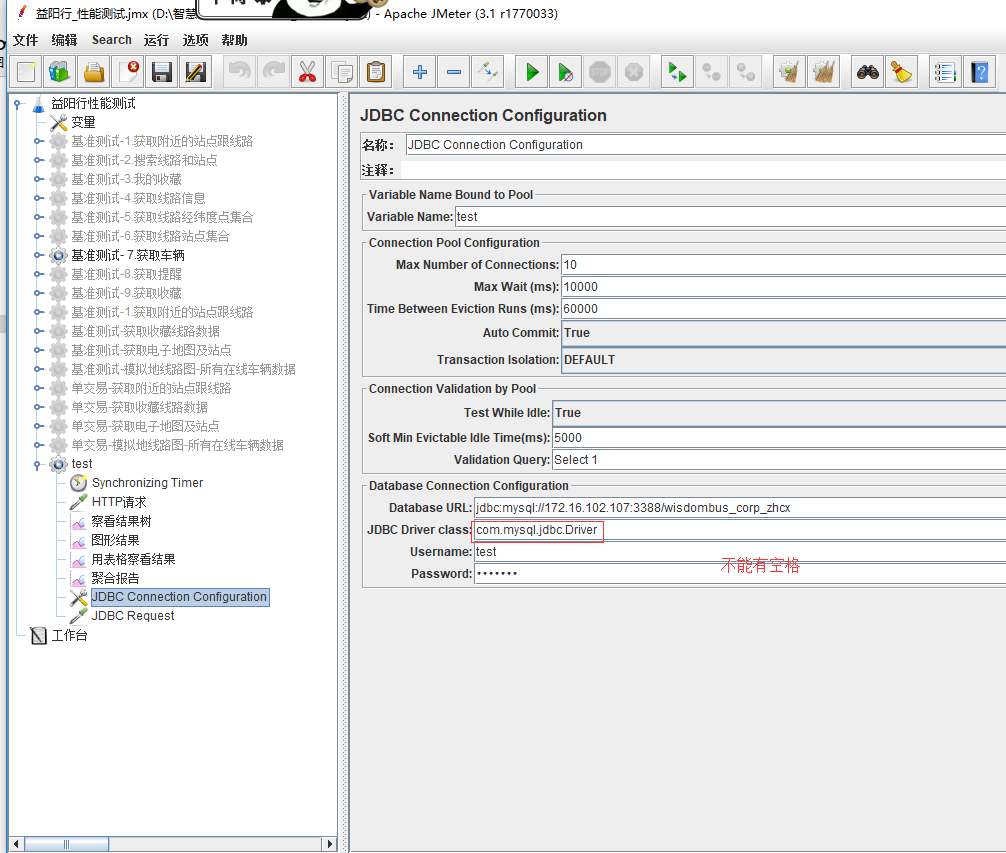Click Remote Stop All icon

[712, 72]
